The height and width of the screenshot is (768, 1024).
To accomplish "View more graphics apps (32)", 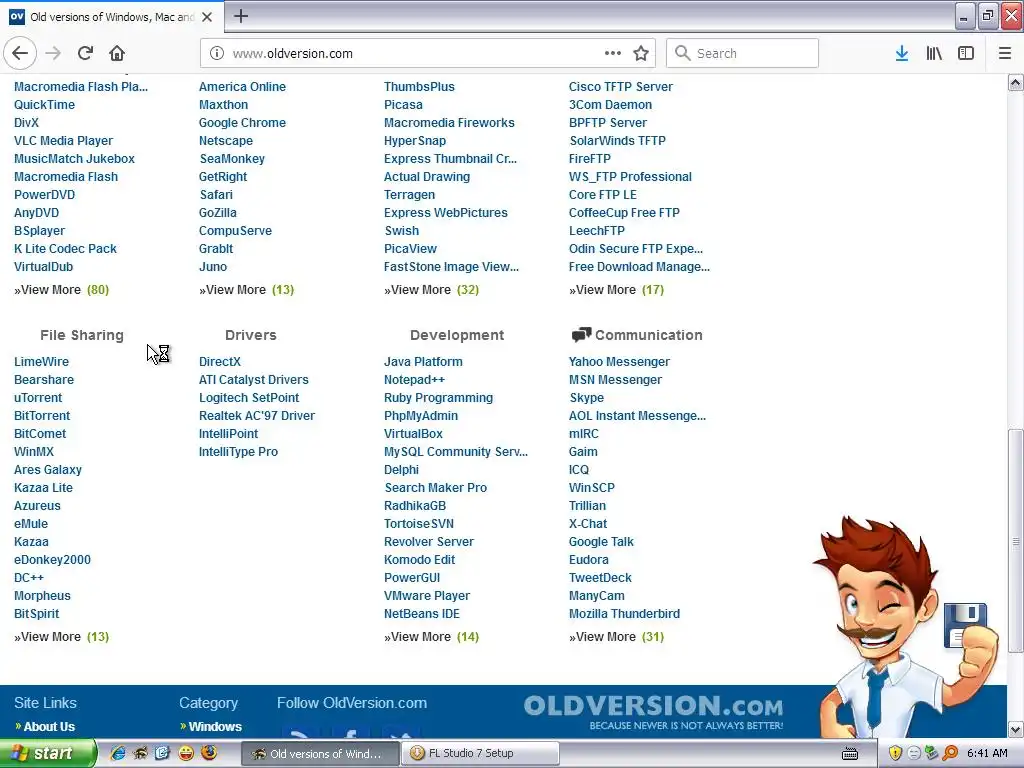I will pyautogui.click(x=432, y=289).
